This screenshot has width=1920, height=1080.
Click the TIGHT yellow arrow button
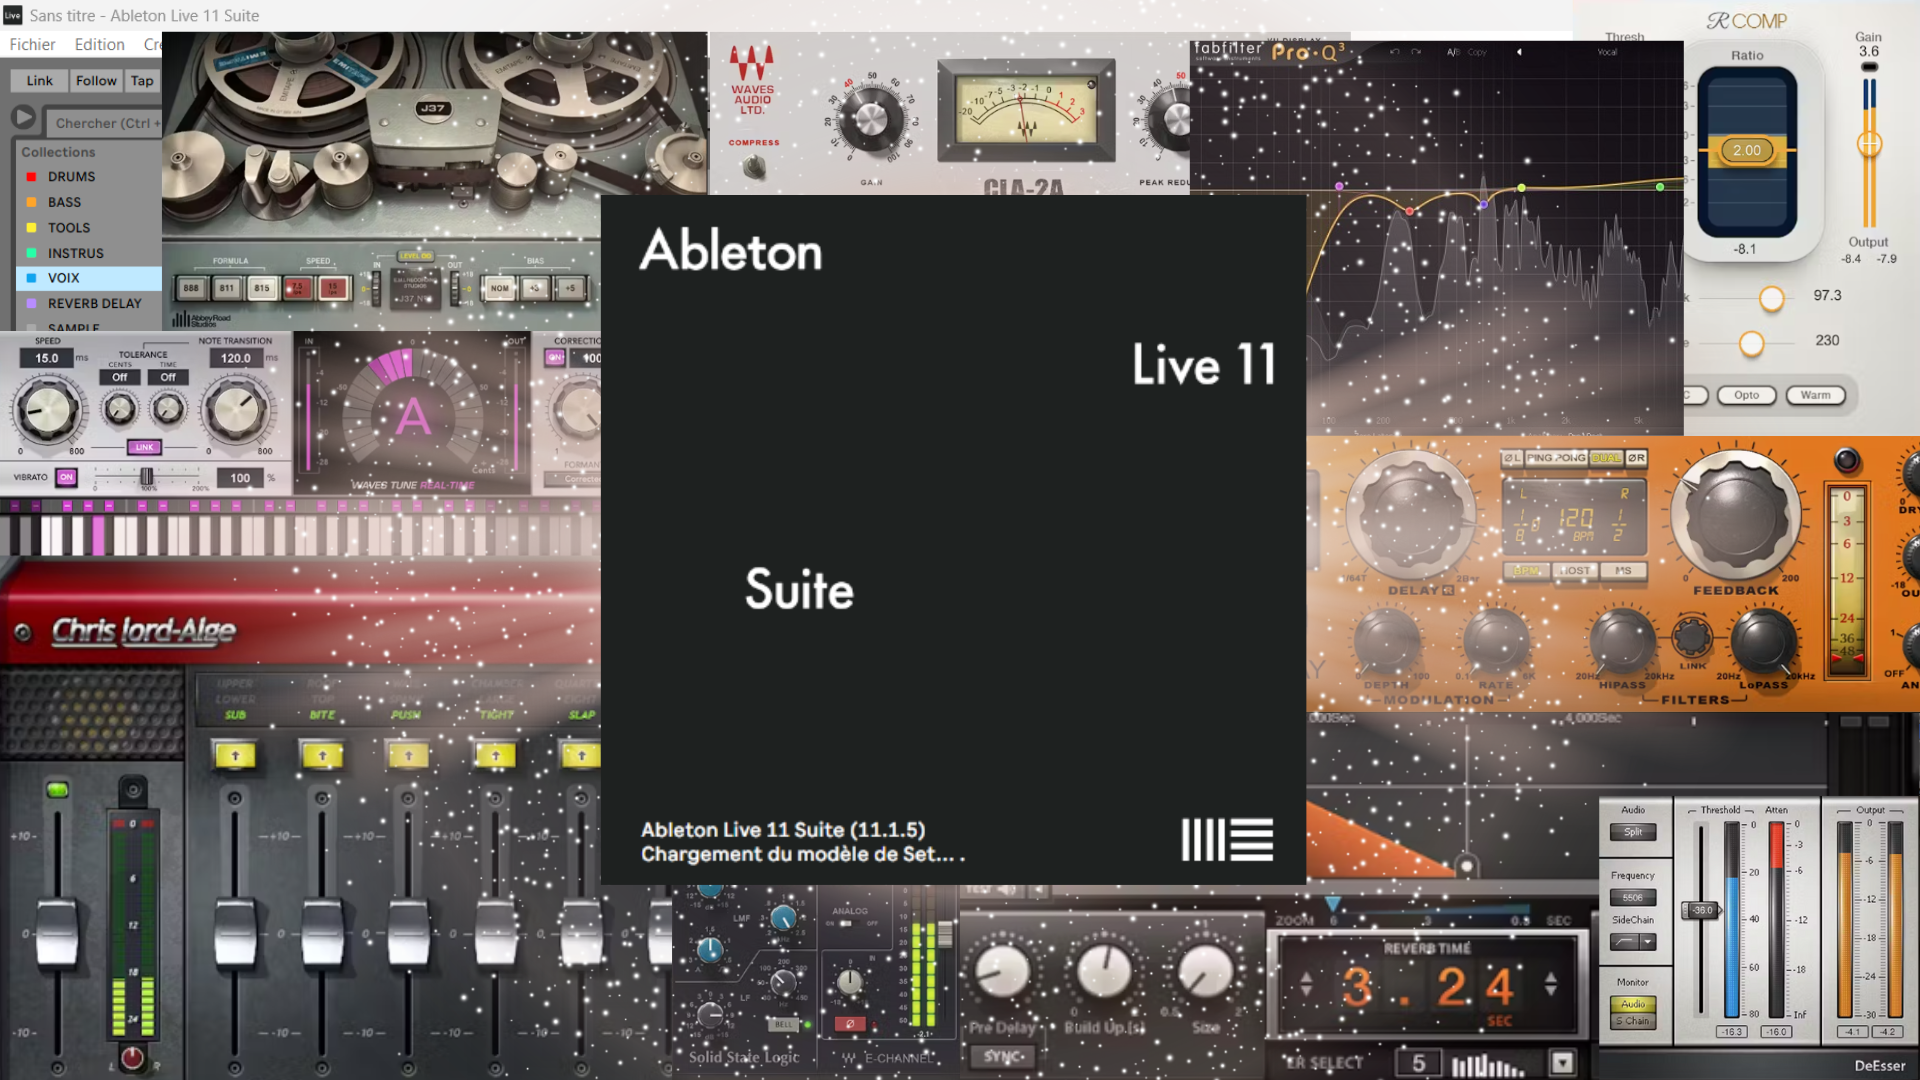(x=495, y=756)
